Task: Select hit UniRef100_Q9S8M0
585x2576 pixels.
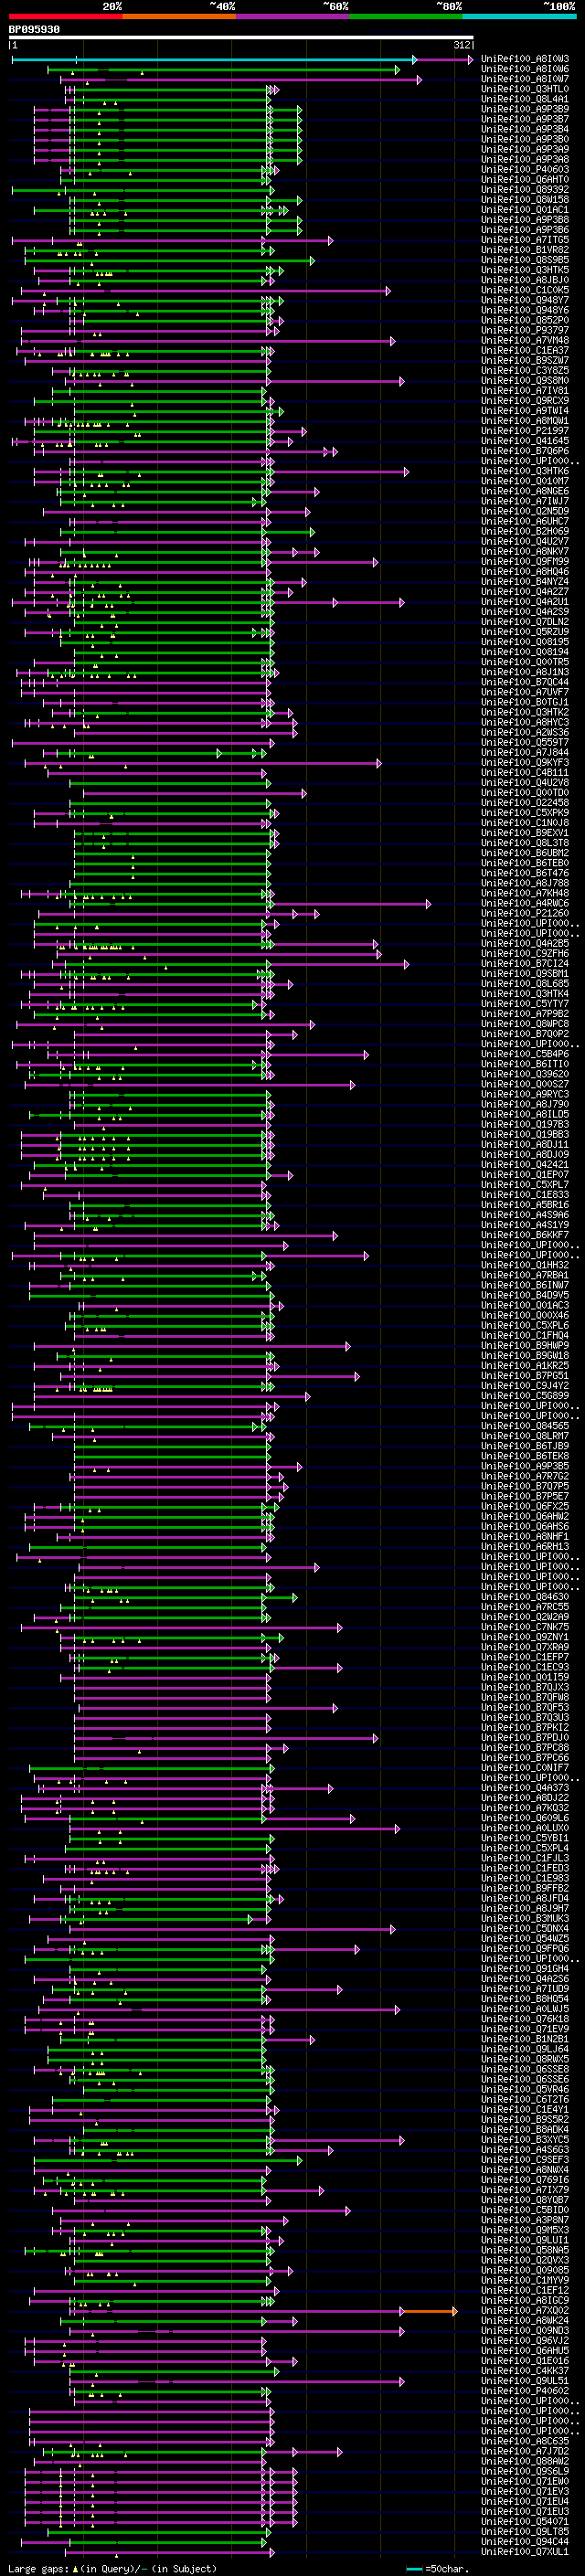Action: [x=525, y=381]
